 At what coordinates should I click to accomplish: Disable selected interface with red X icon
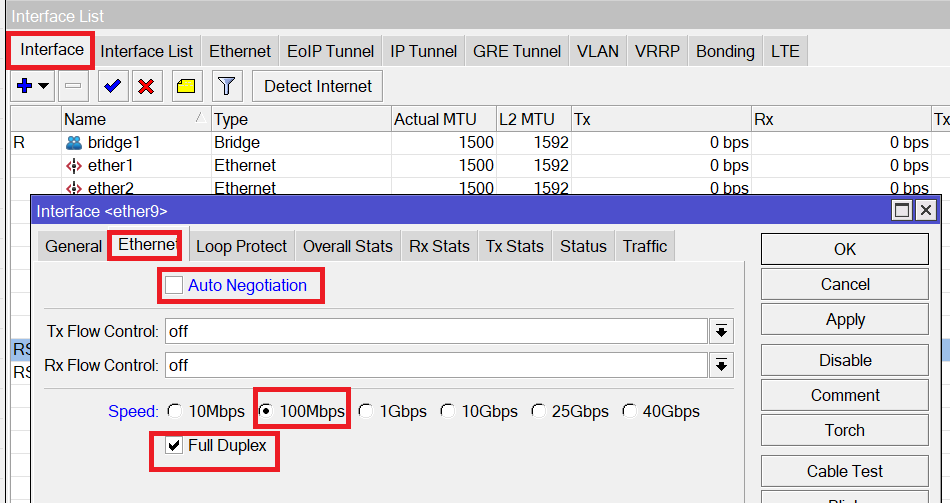coord(146,86)
